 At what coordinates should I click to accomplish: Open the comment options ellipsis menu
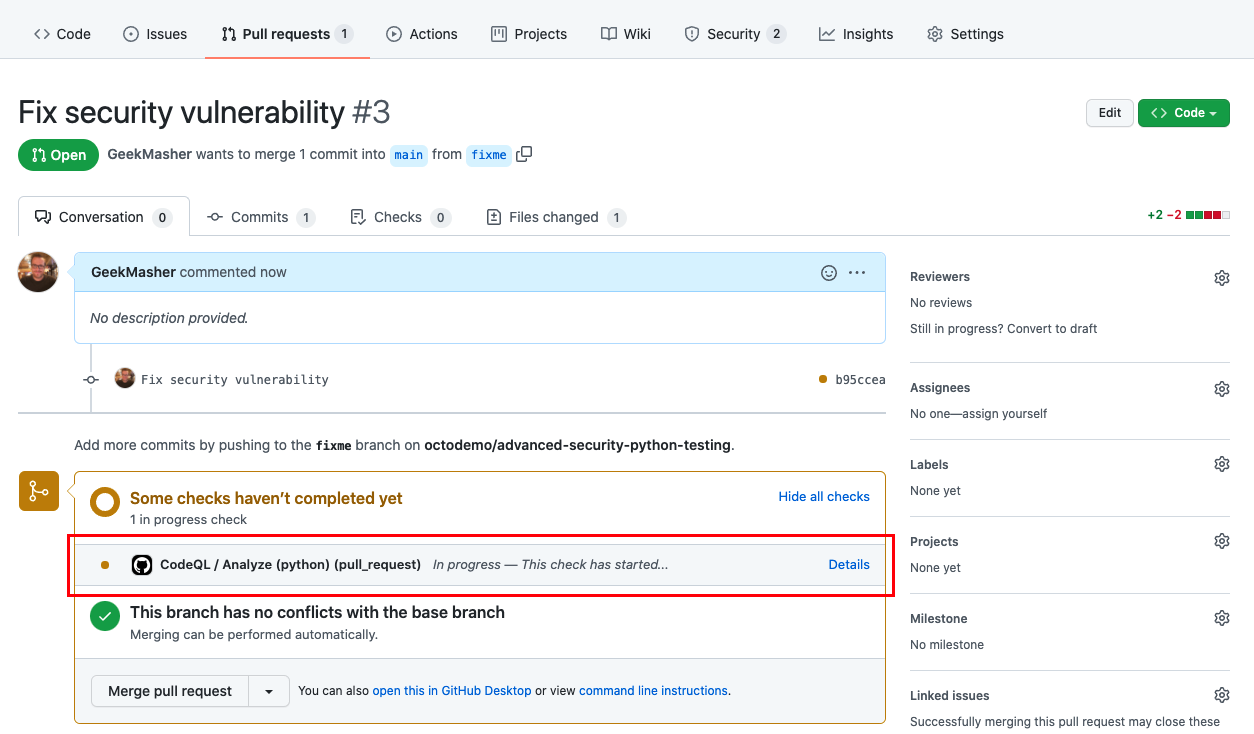[857, 272]
